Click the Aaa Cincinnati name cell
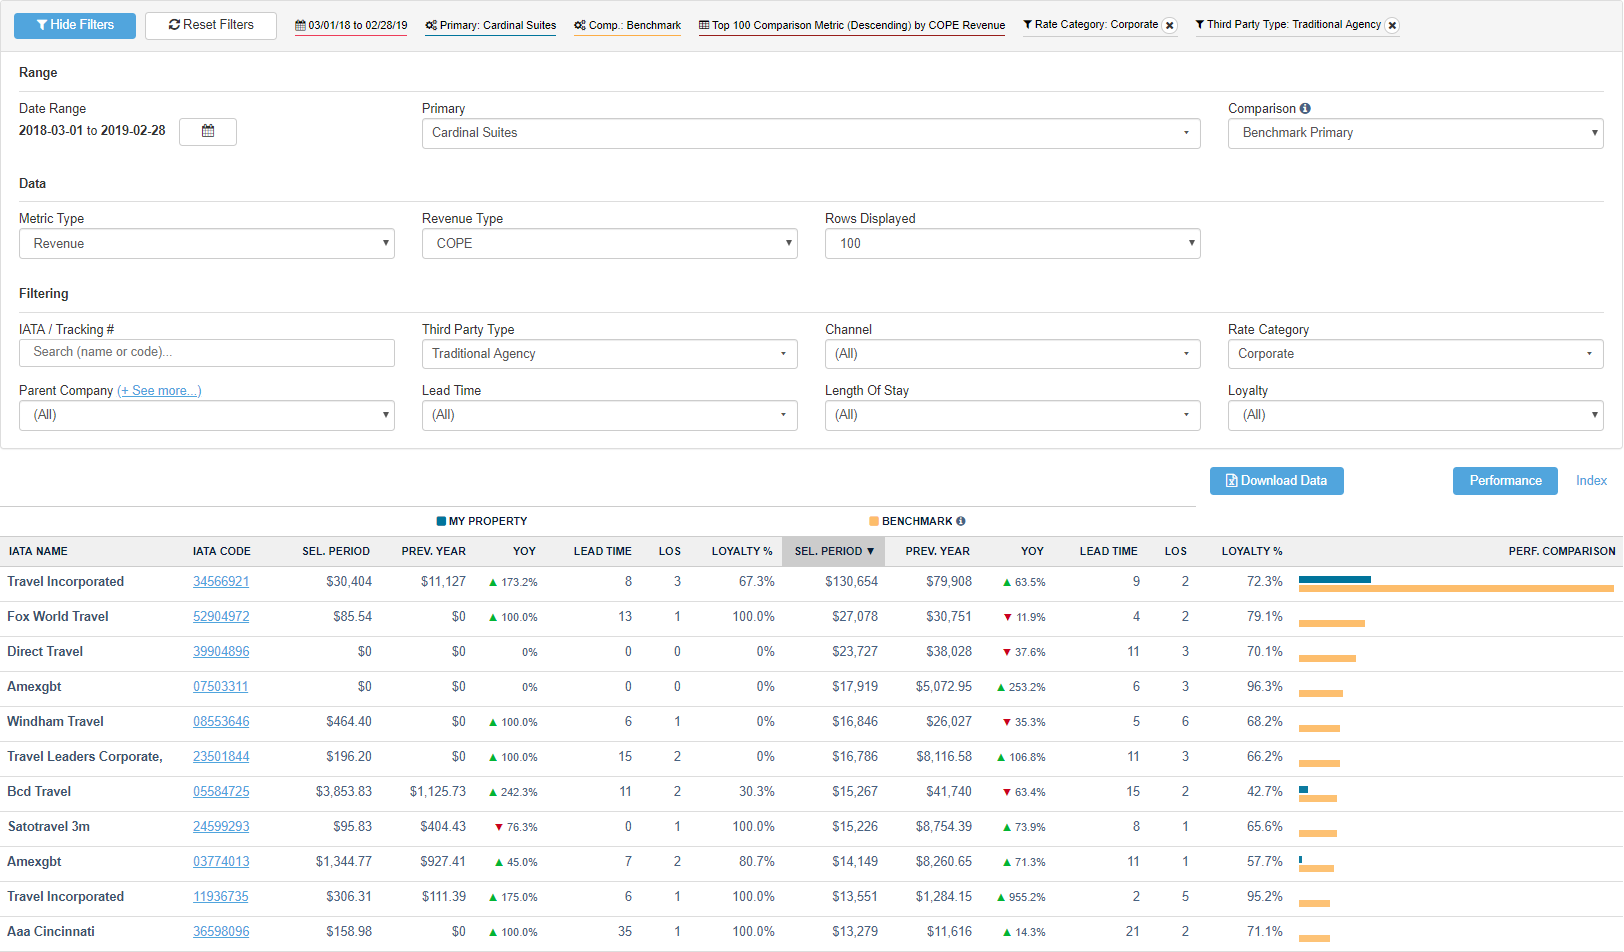The image size is (1624, 952). [x=51, y=932]
